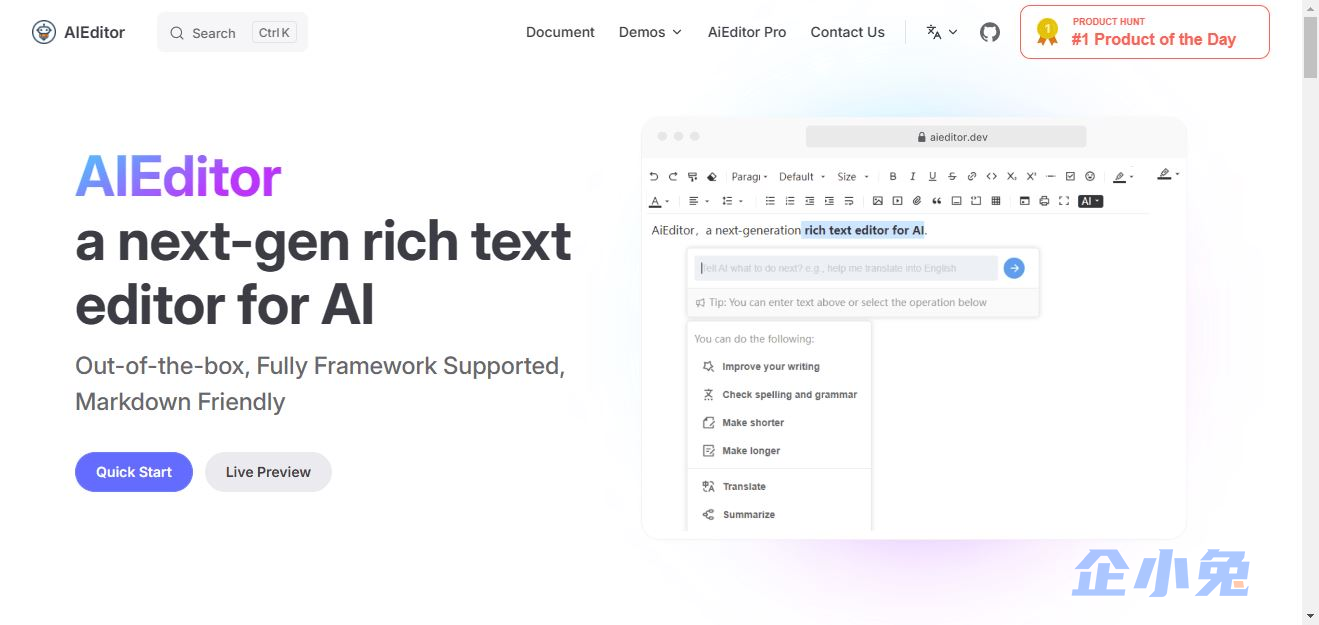Open AiEditor Pro page
Viewport: 1319px width, 625px height.
click(747, 32)
